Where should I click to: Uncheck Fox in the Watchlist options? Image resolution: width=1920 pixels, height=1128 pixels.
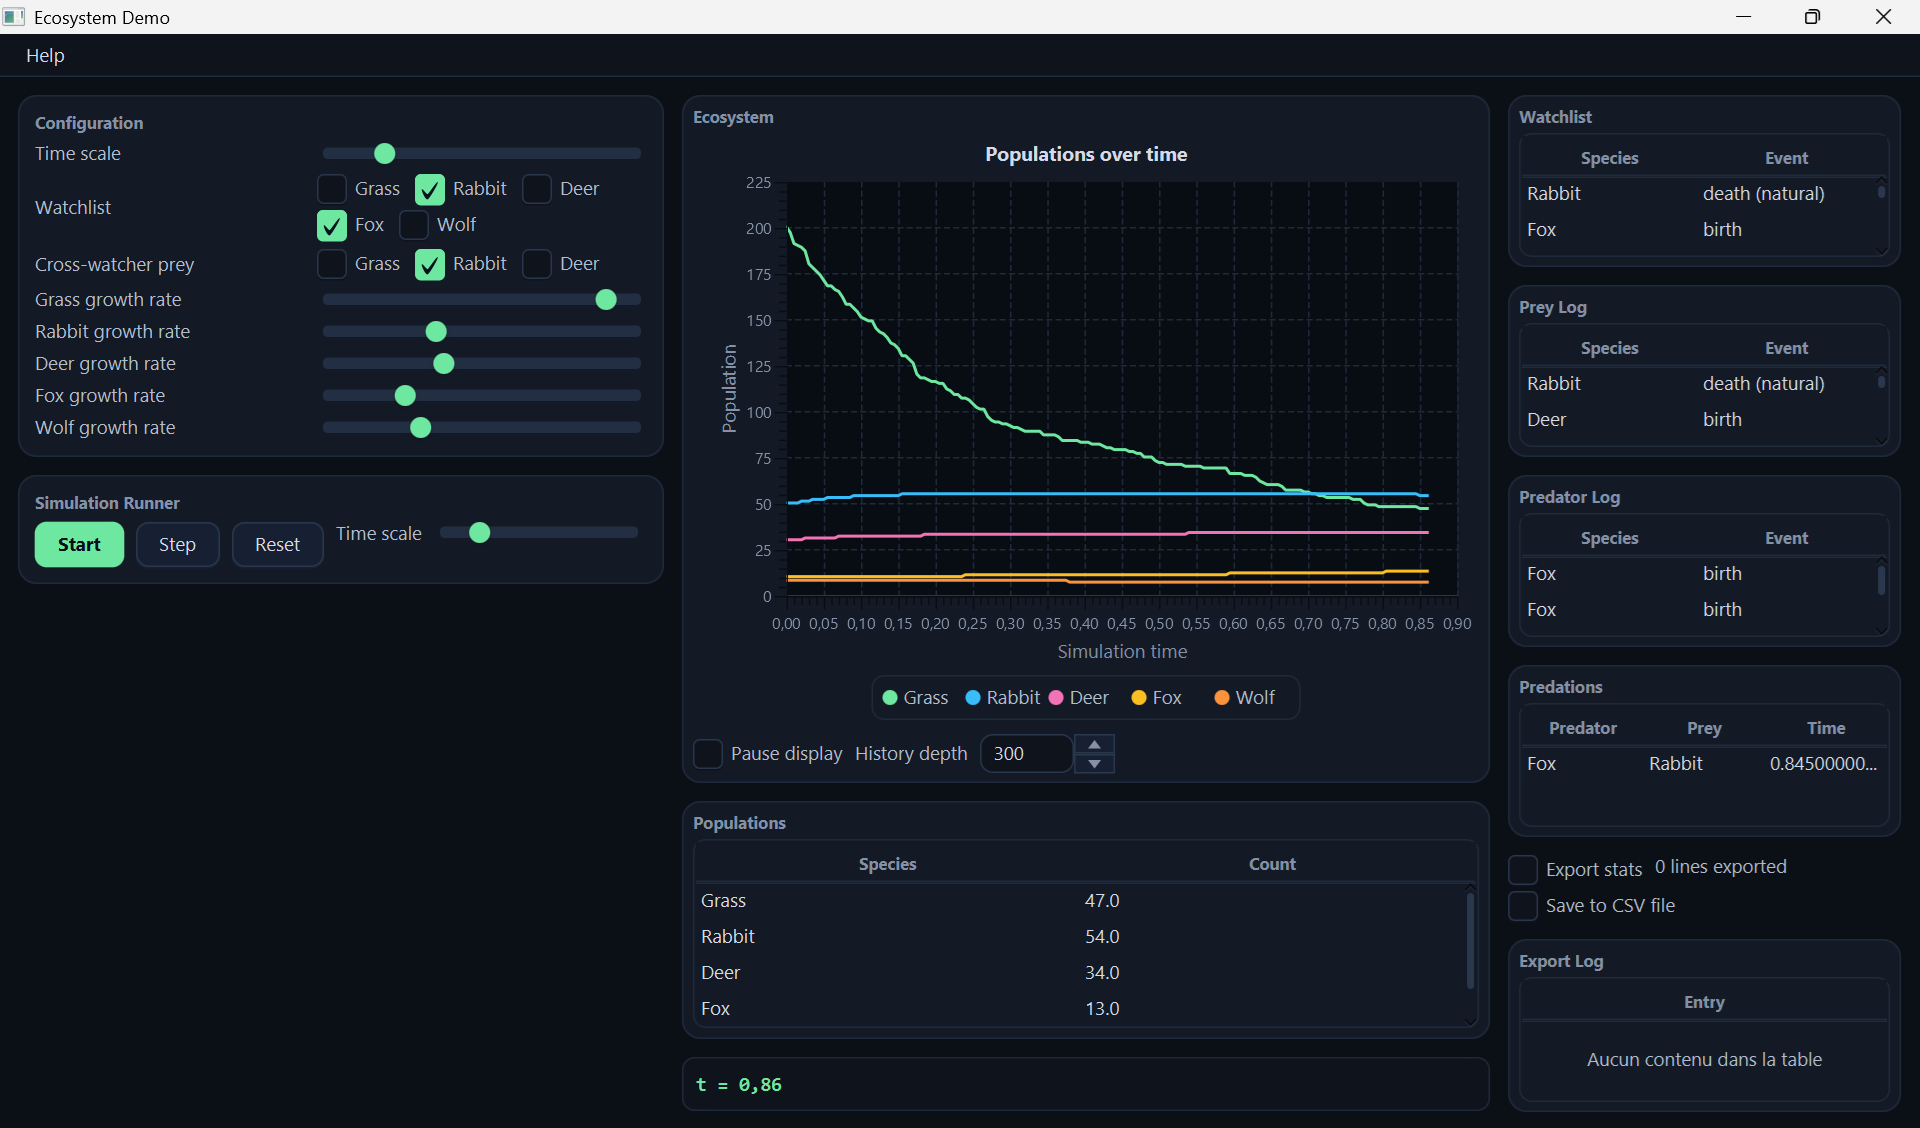coord(332,225)
